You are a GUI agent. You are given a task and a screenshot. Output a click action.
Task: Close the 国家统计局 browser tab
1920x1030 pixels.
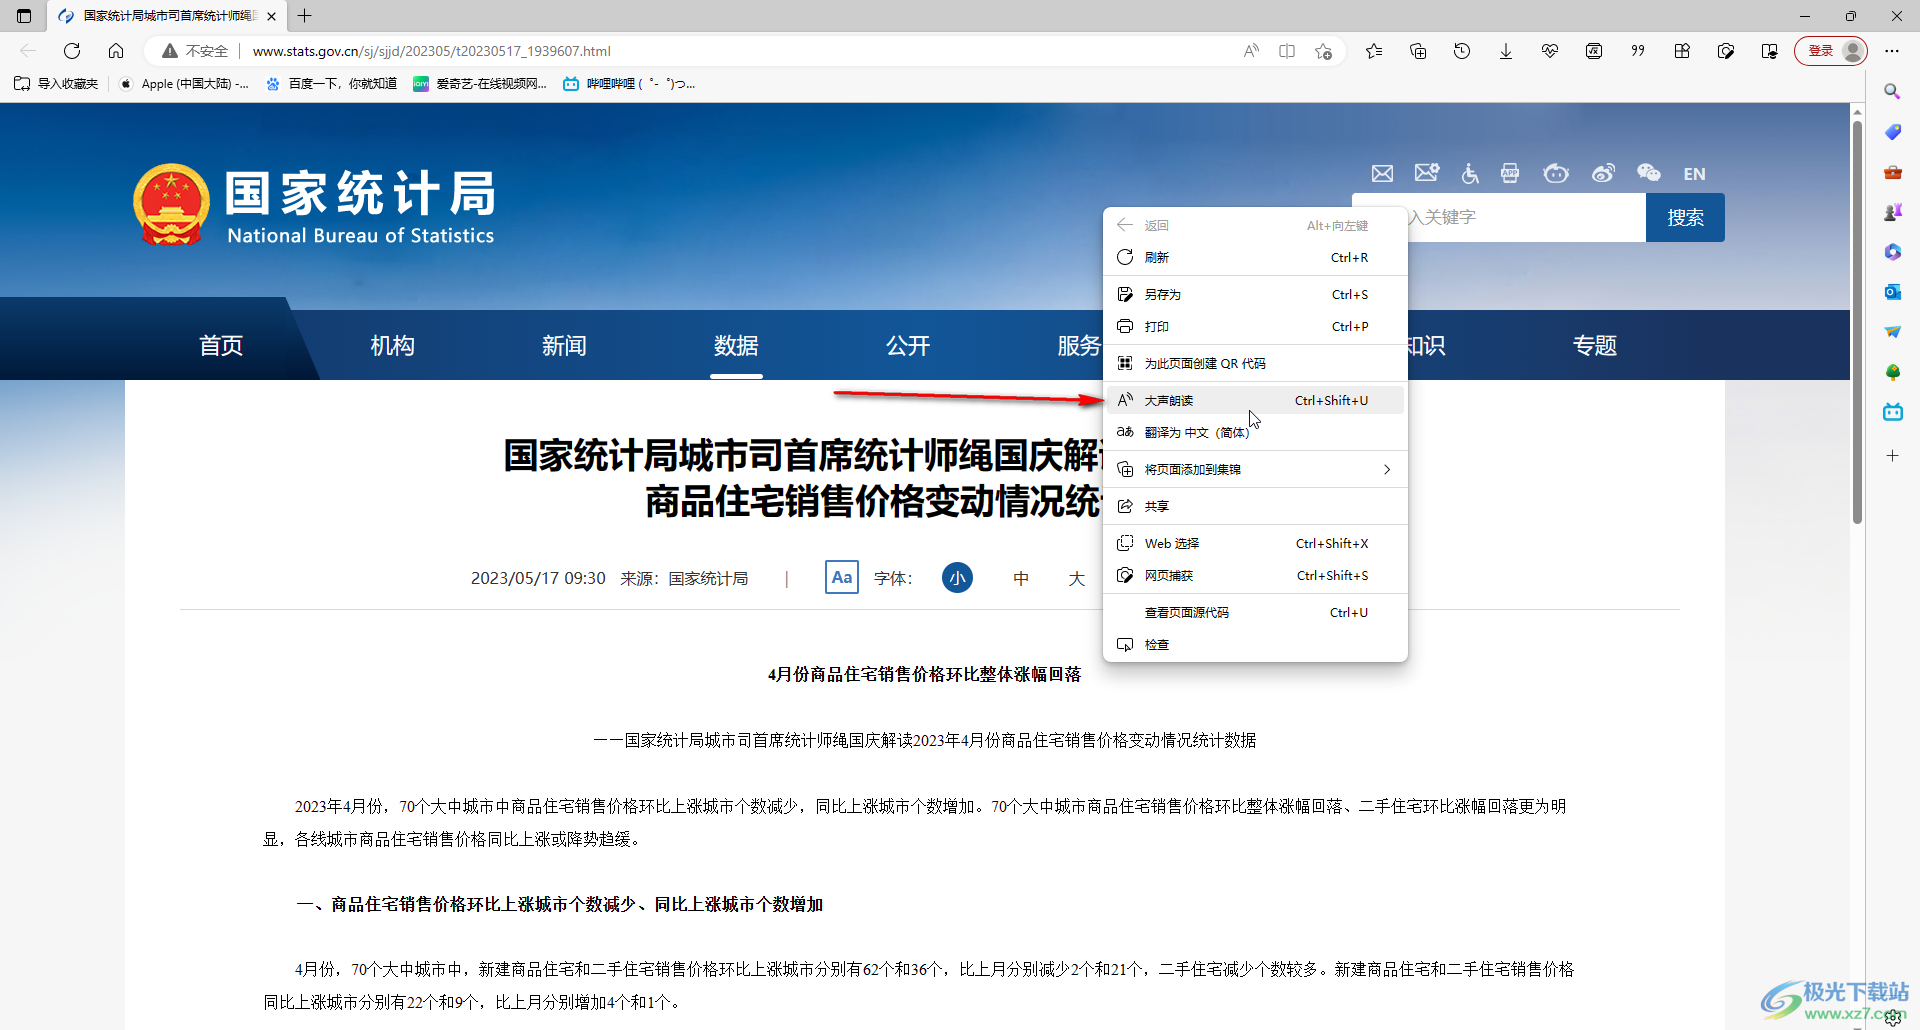pos(272,16)
